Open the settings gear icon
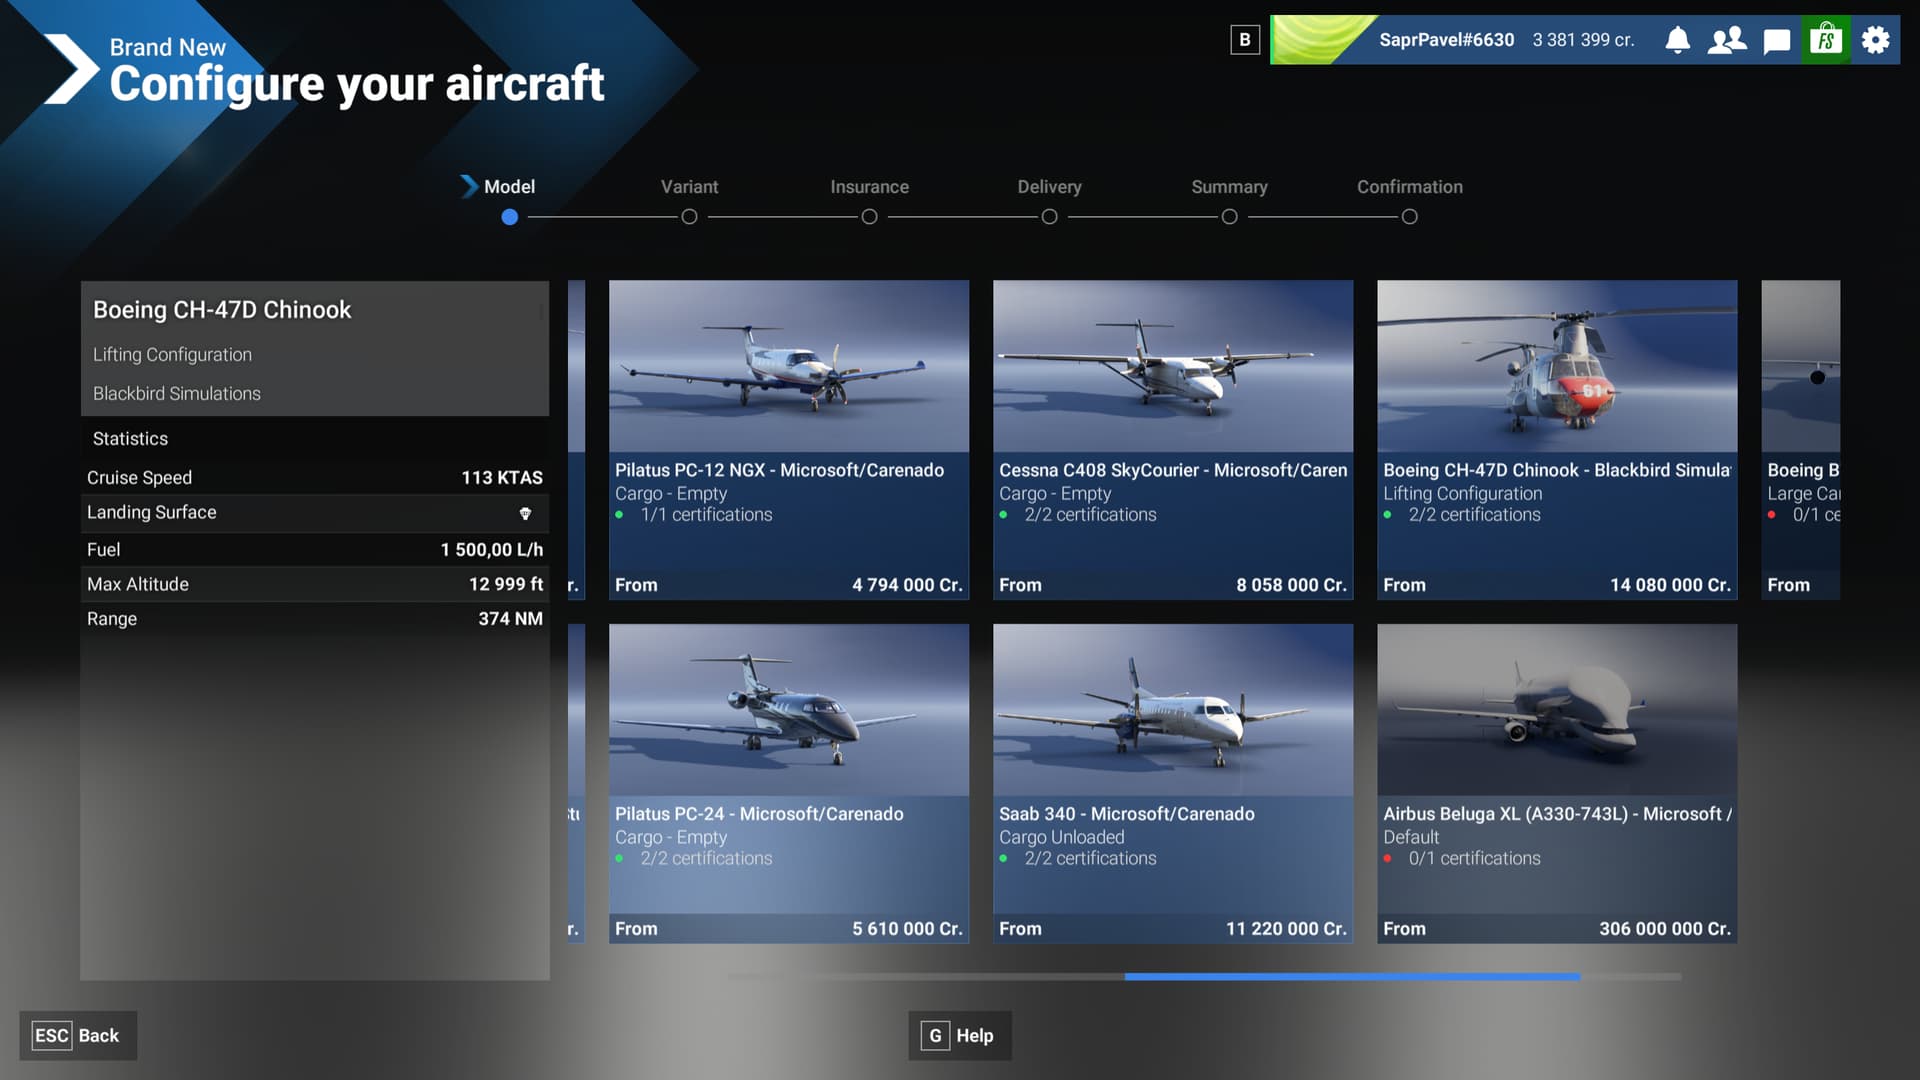 point(1875,40)
